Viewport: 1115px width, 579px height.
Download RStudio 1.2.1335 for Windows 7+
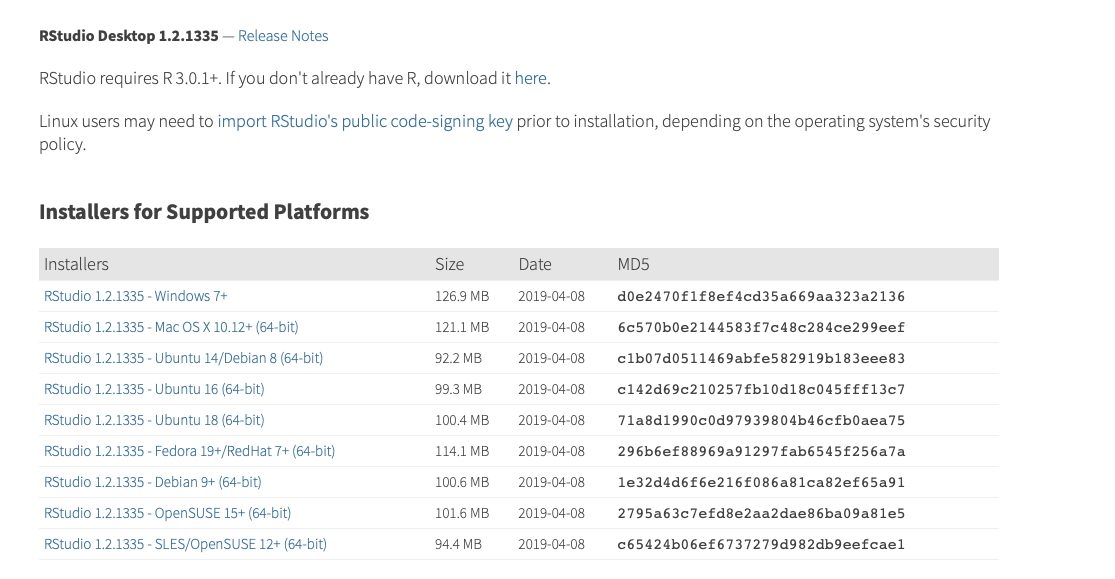(x=136, y=296)
